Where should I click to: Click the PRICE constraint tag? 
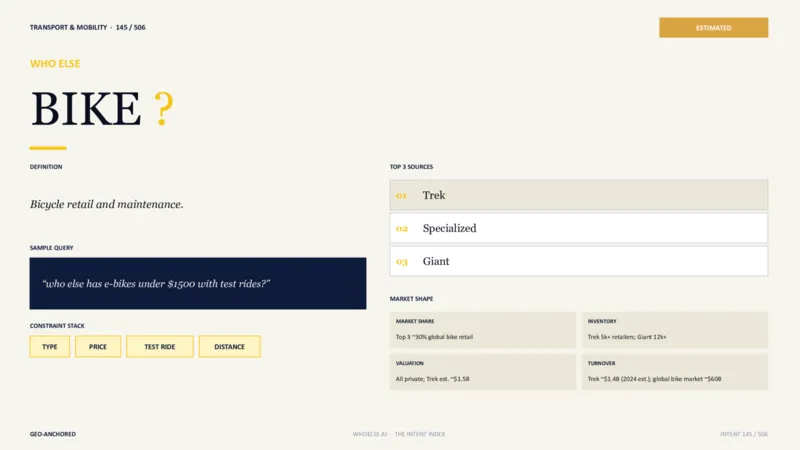[x=98, y=346]
